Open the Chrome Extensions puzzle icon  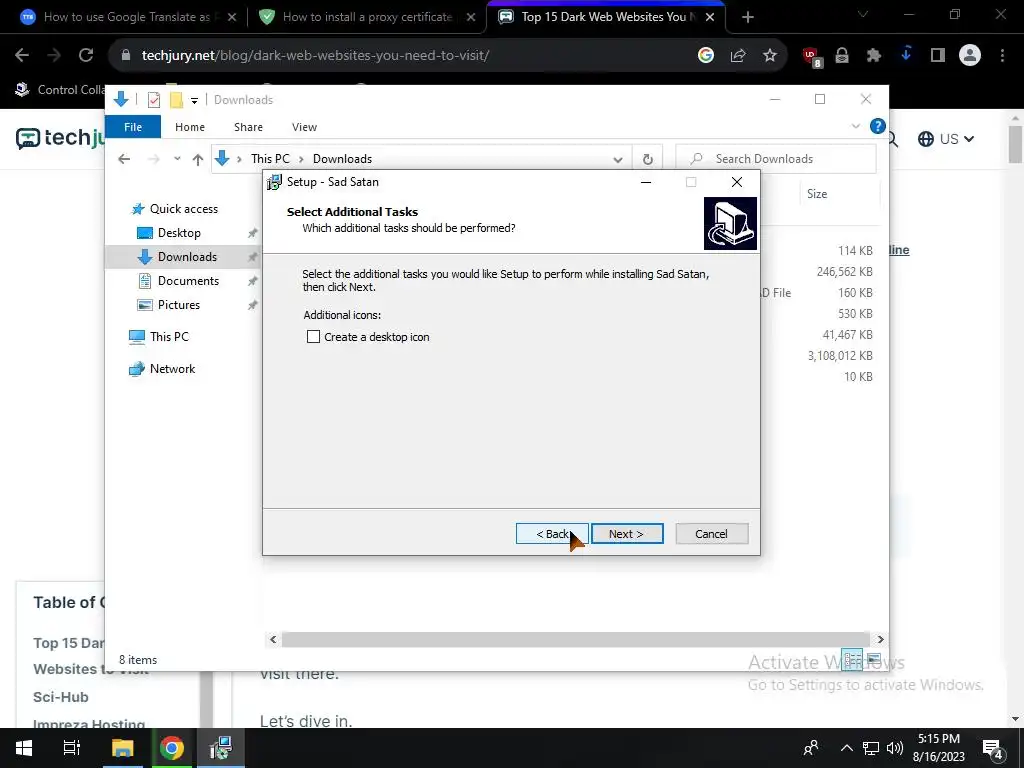(874, 56)
